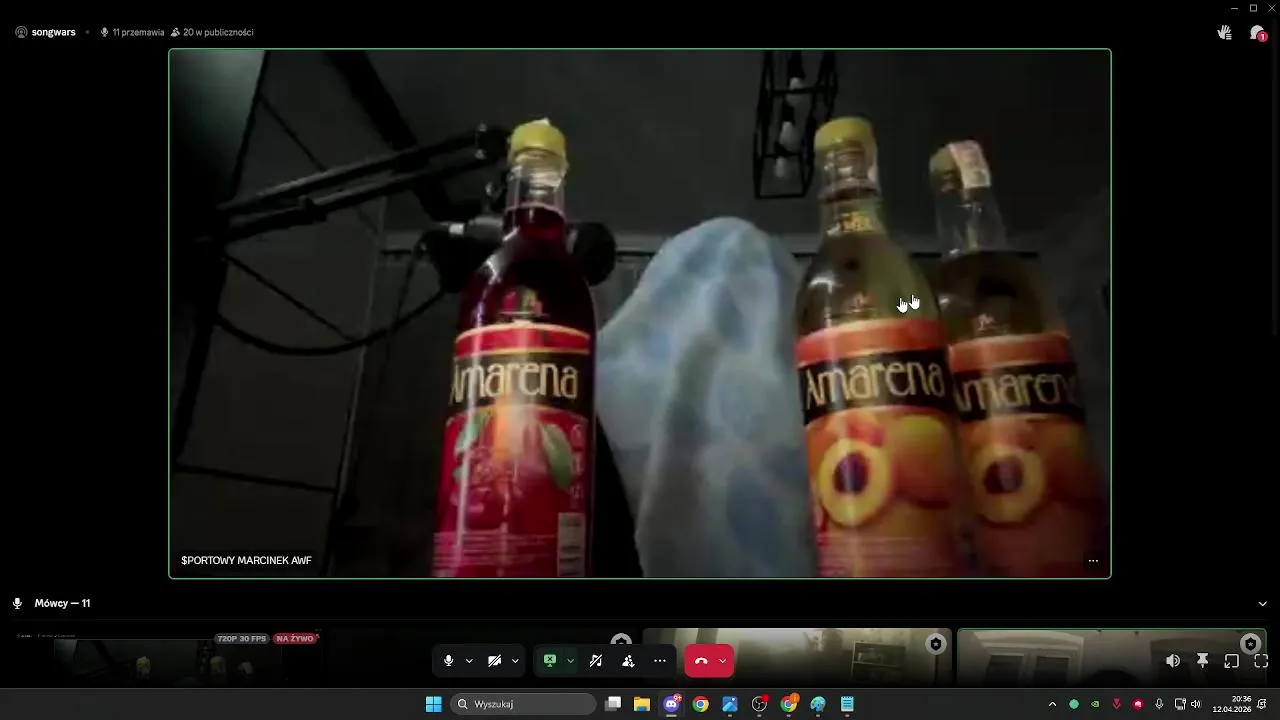Open system volume in tray

coord(1195,704)
